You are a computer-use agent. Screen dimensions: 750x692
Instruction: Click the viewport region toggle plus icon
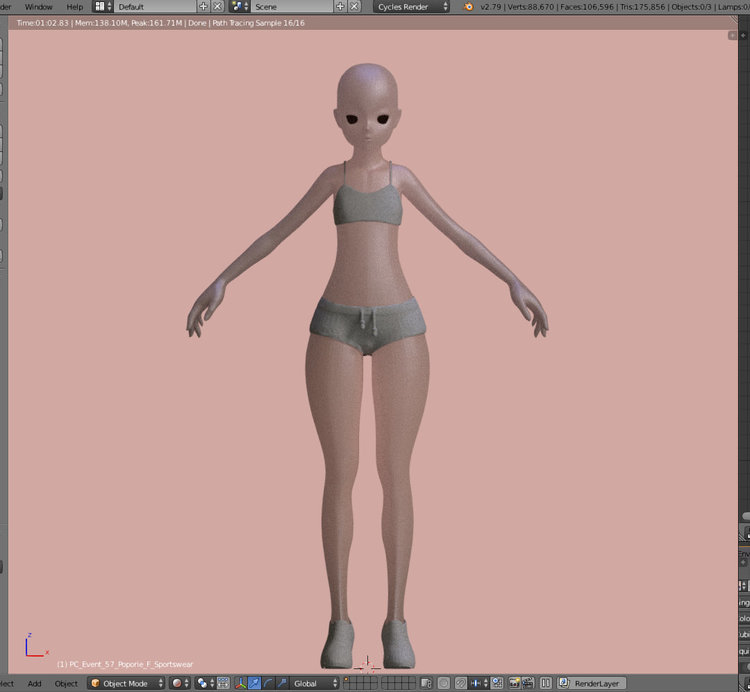click(732, 36)
